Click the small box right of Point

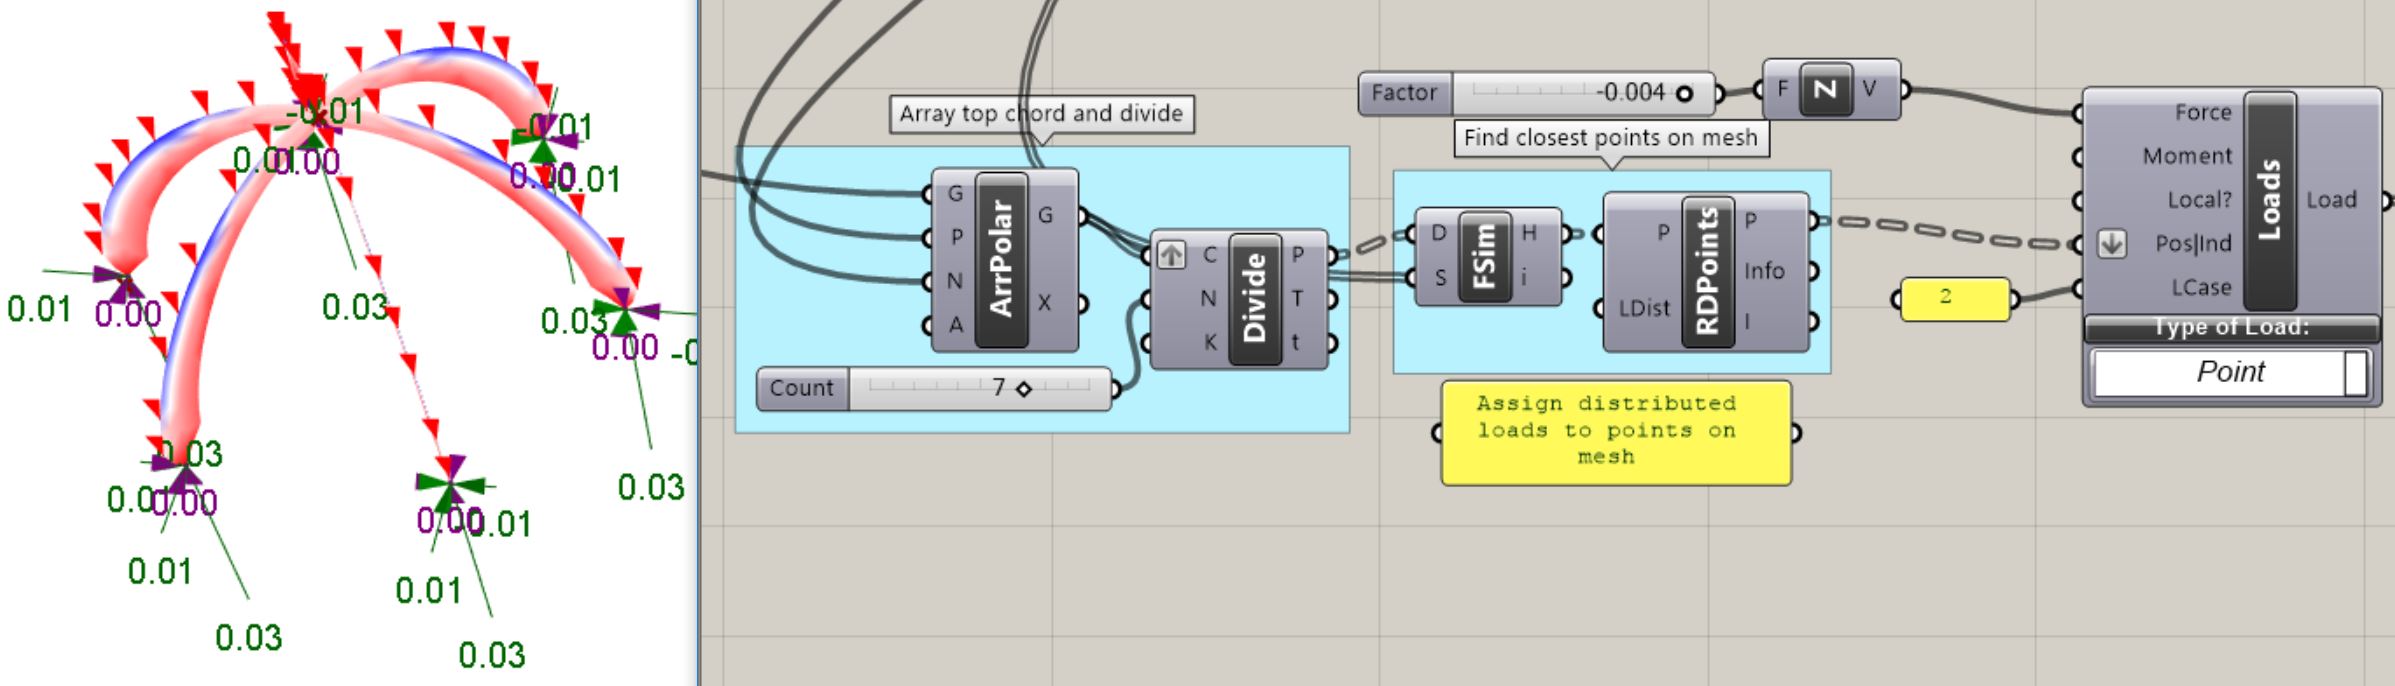tap(2356, 372)
